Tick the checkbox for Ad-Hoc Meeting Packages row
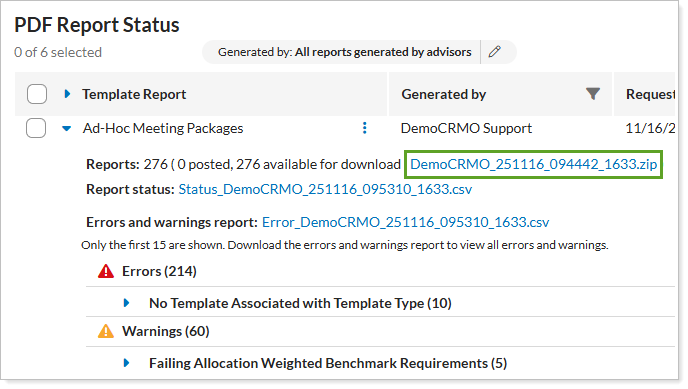Viewport: 688px width, 389px height. 36,128
